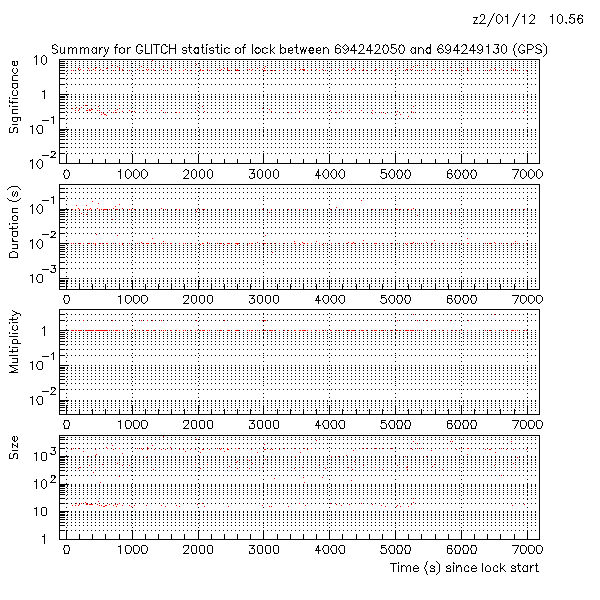Click the 1000 tick label below the Multiplicity plot
The height and width of the screenshot is (600, 600).
click(x=133, y=424)
